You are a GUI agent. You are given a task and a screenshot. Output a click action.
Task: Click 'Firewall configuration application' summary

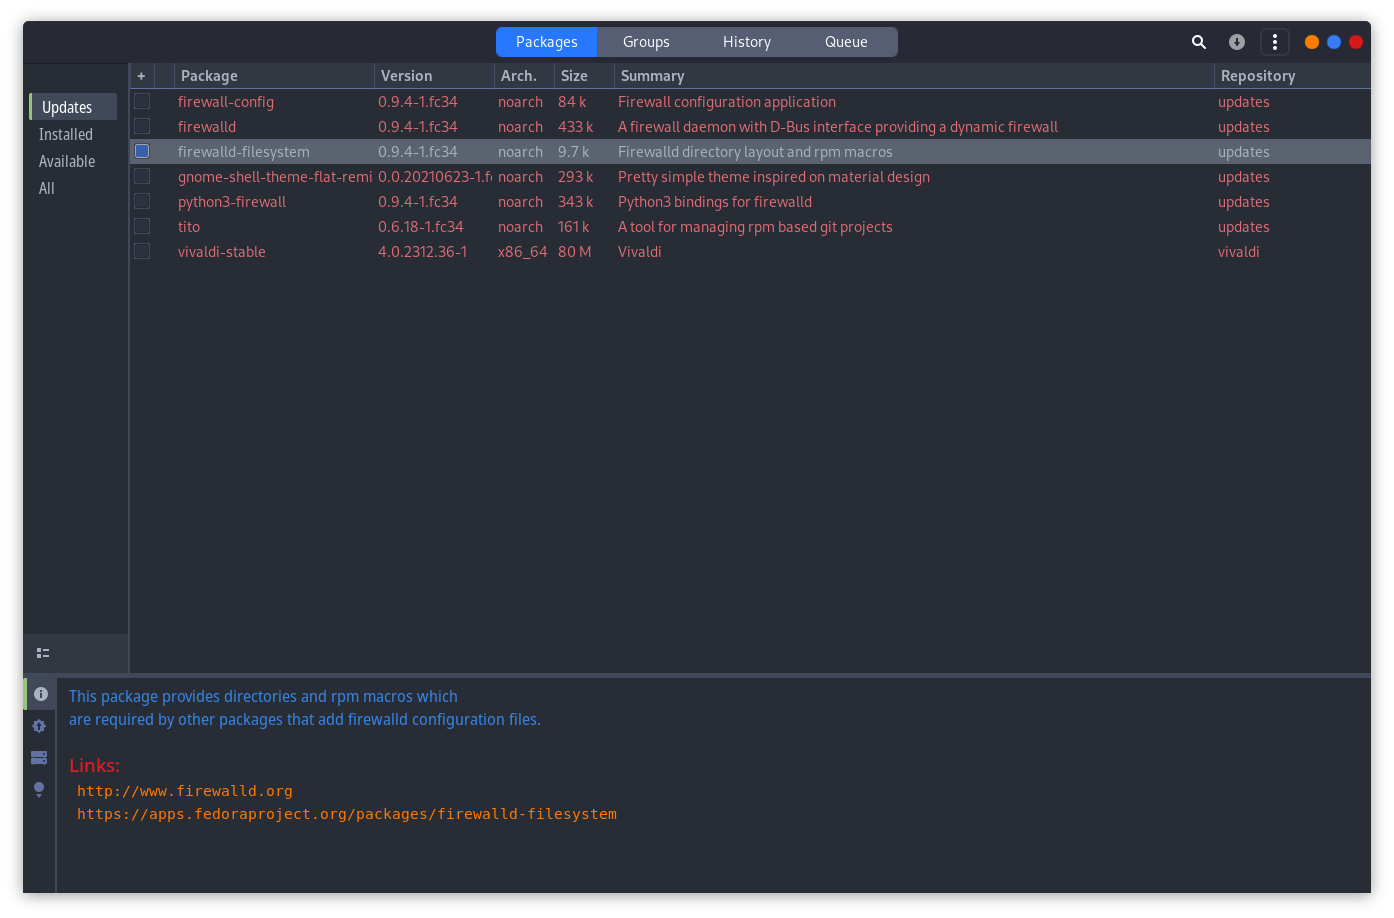727,102
